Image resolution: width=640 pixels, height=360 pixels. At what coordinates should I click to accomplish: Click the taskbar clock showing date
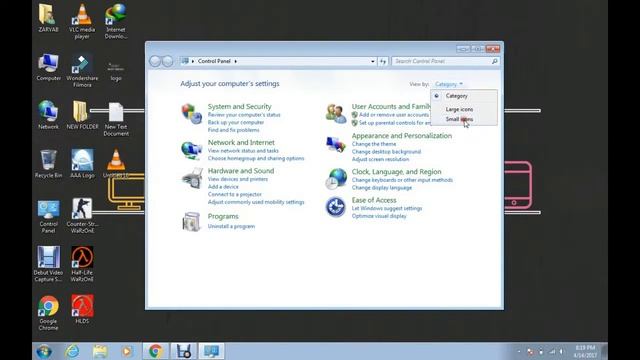tap(585, 351)
